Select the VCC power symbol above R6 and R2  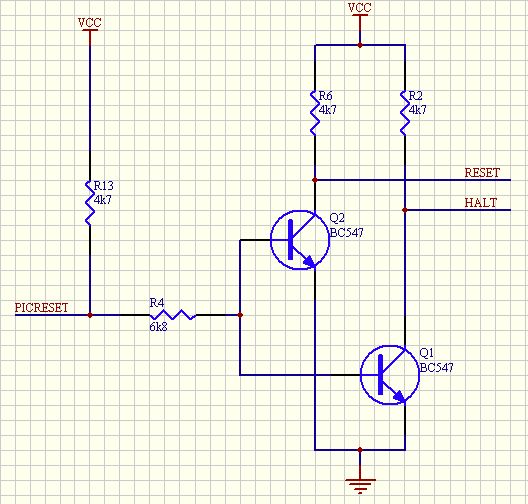pyautogui.click(x=360, y=11)
